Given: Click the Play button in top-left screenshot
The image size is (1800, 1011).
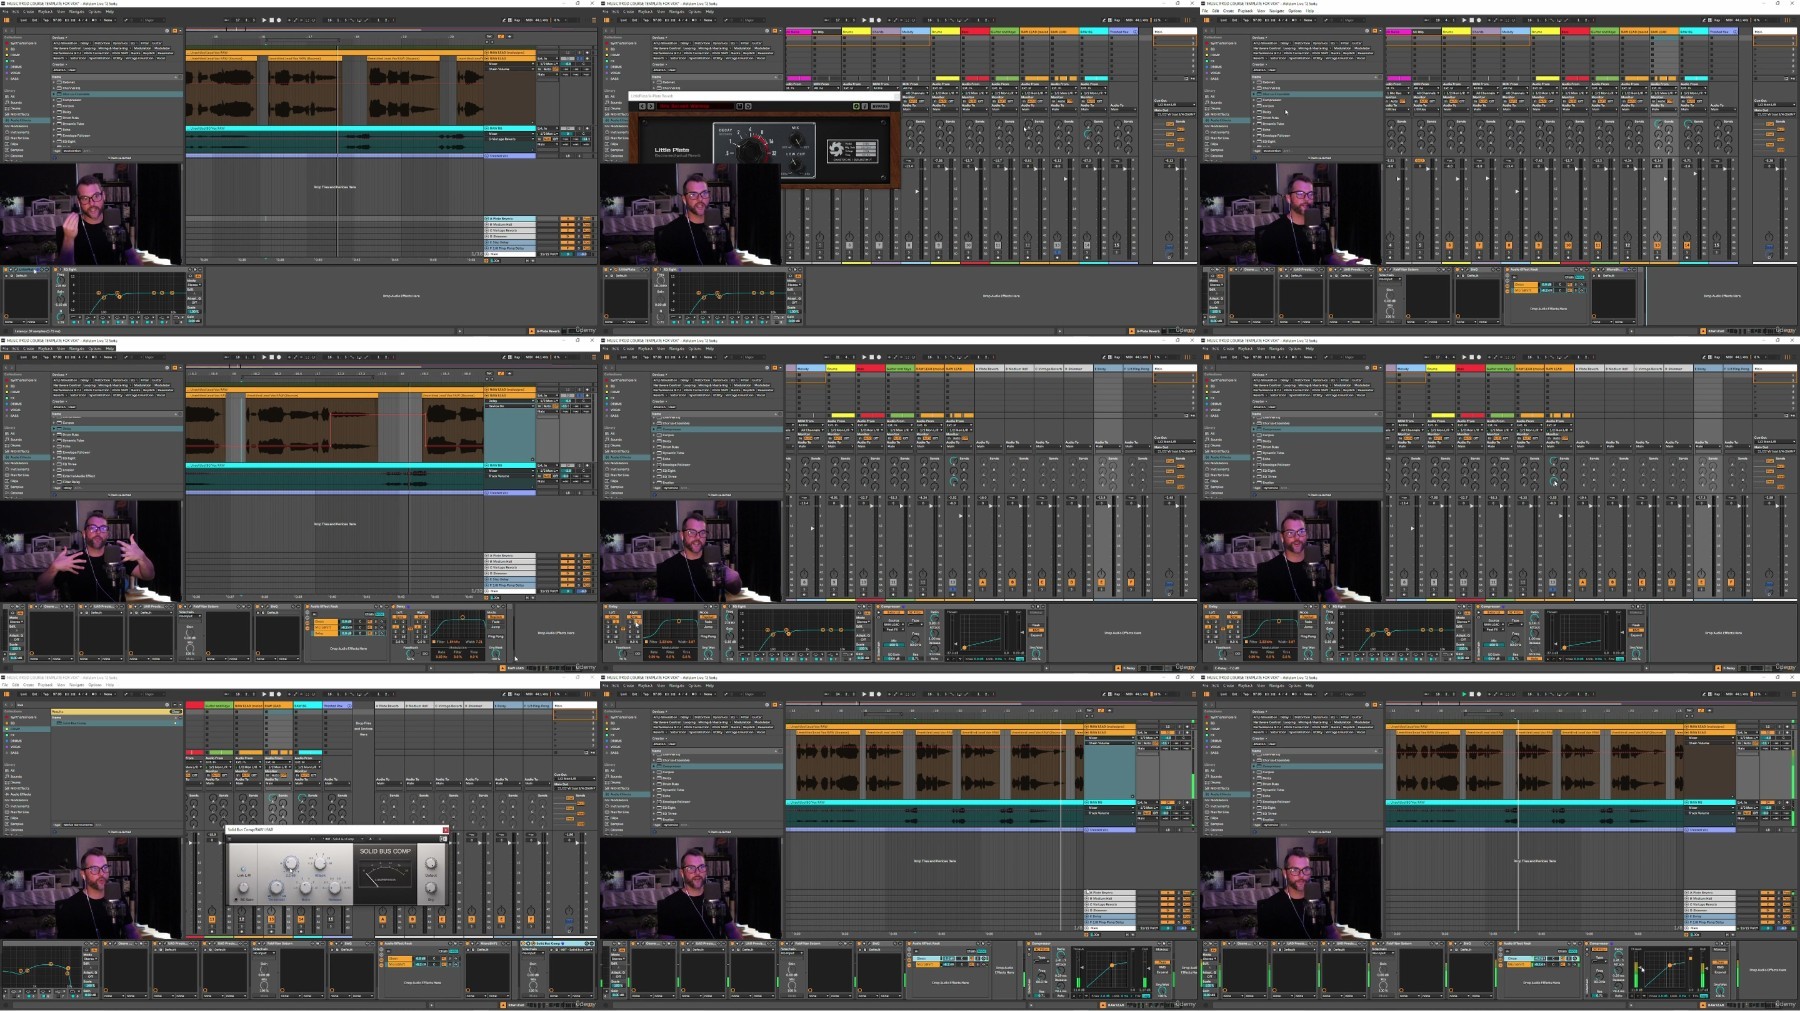Looking at the screenshot, I should click(263, 20).
